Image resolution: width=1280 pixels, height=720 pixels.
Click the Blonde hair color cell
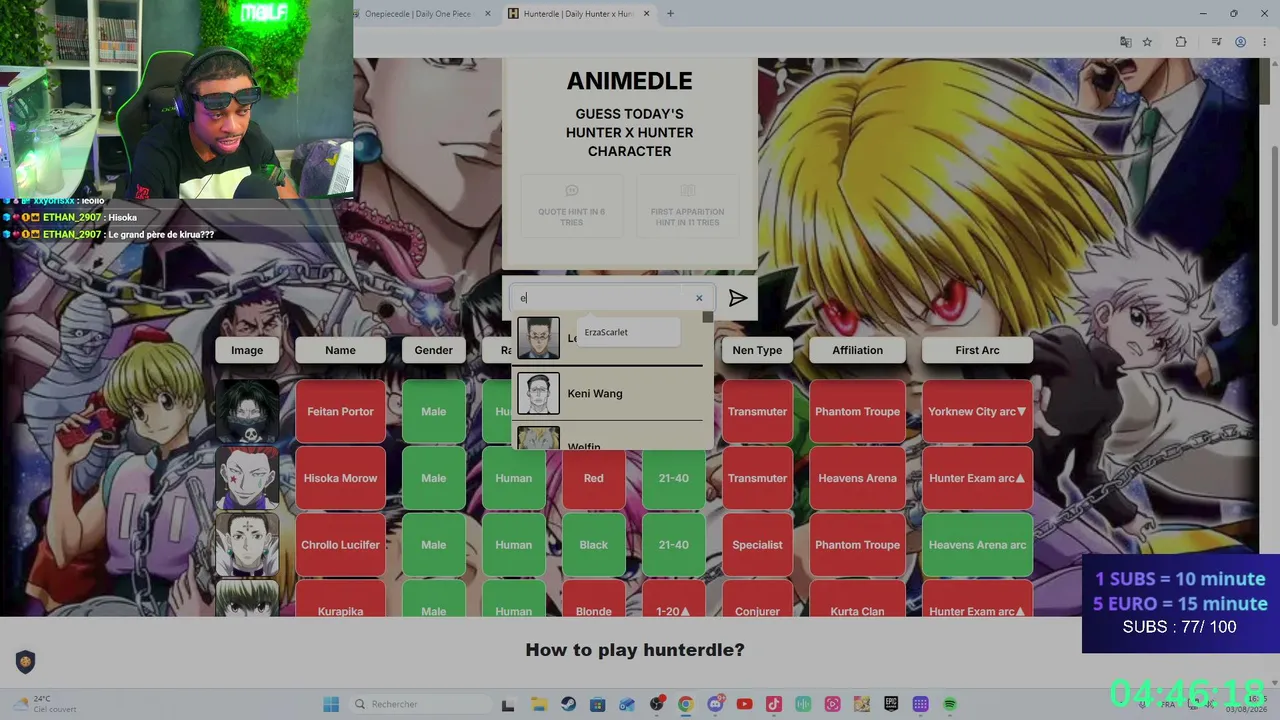coord(593,598)
